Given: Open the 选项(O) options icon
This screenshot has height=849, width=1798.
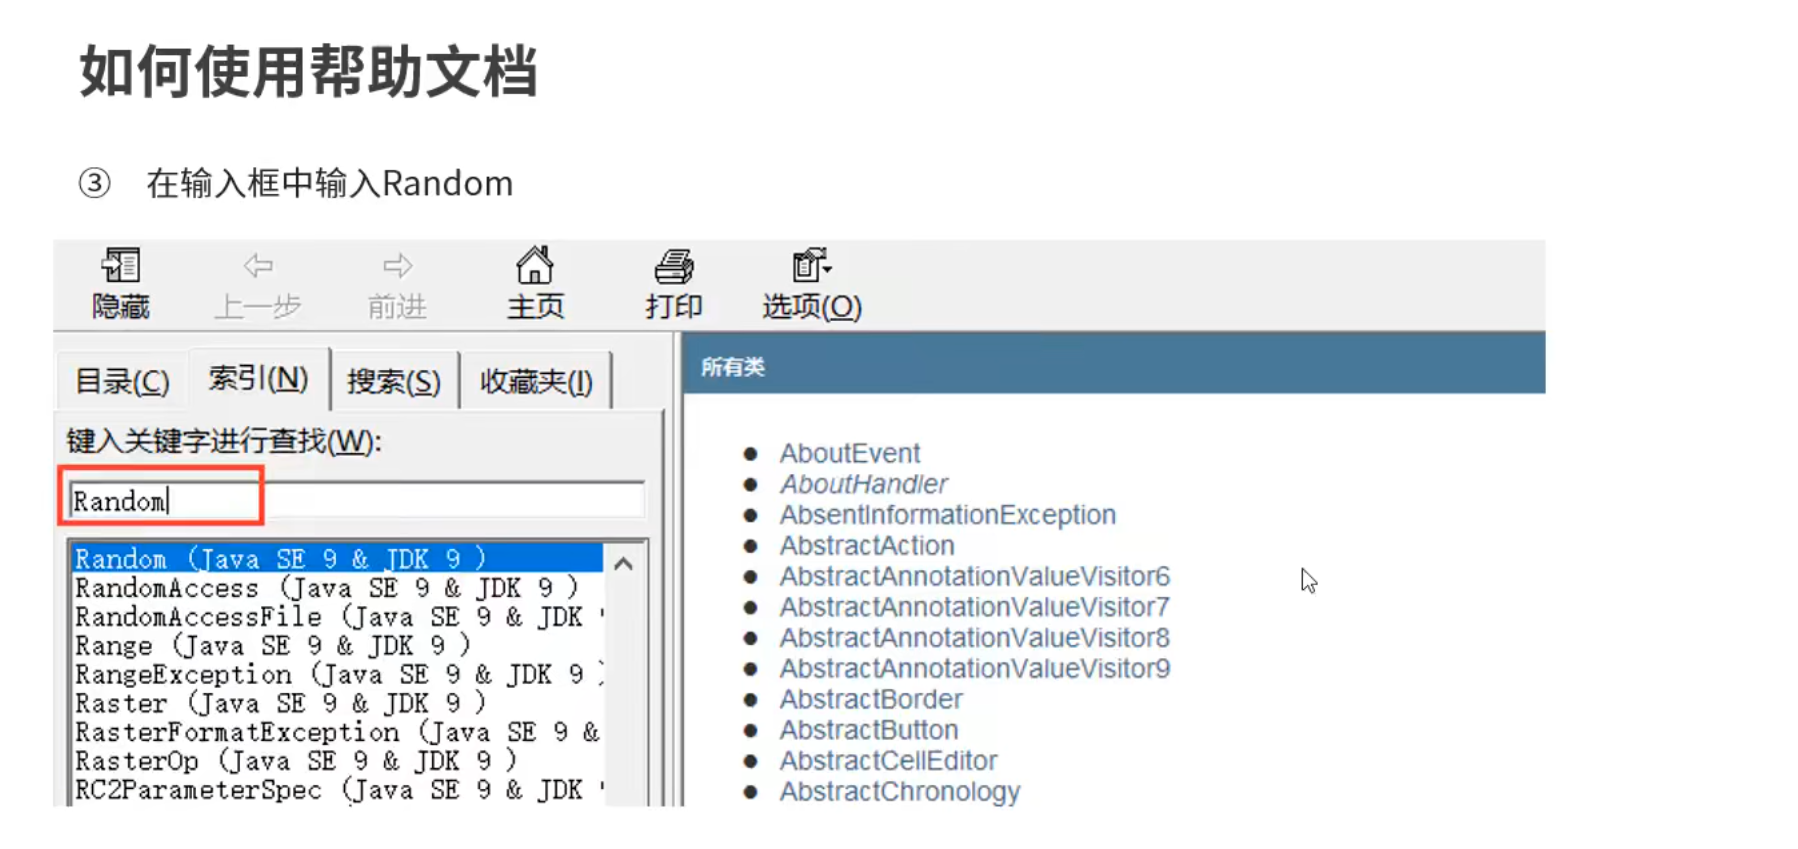Looking at the screenshot, I should [x=811, y=265].
